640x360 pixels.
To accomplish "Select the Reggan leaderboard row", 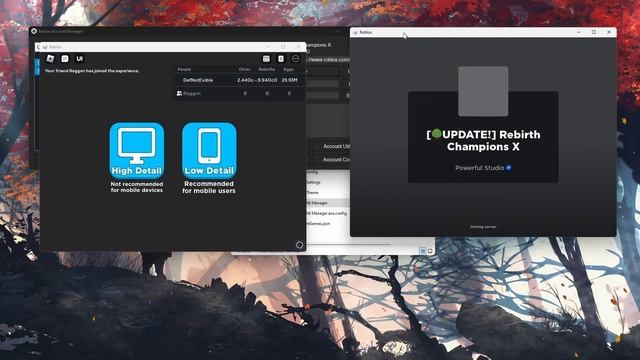I will point(240,93).
